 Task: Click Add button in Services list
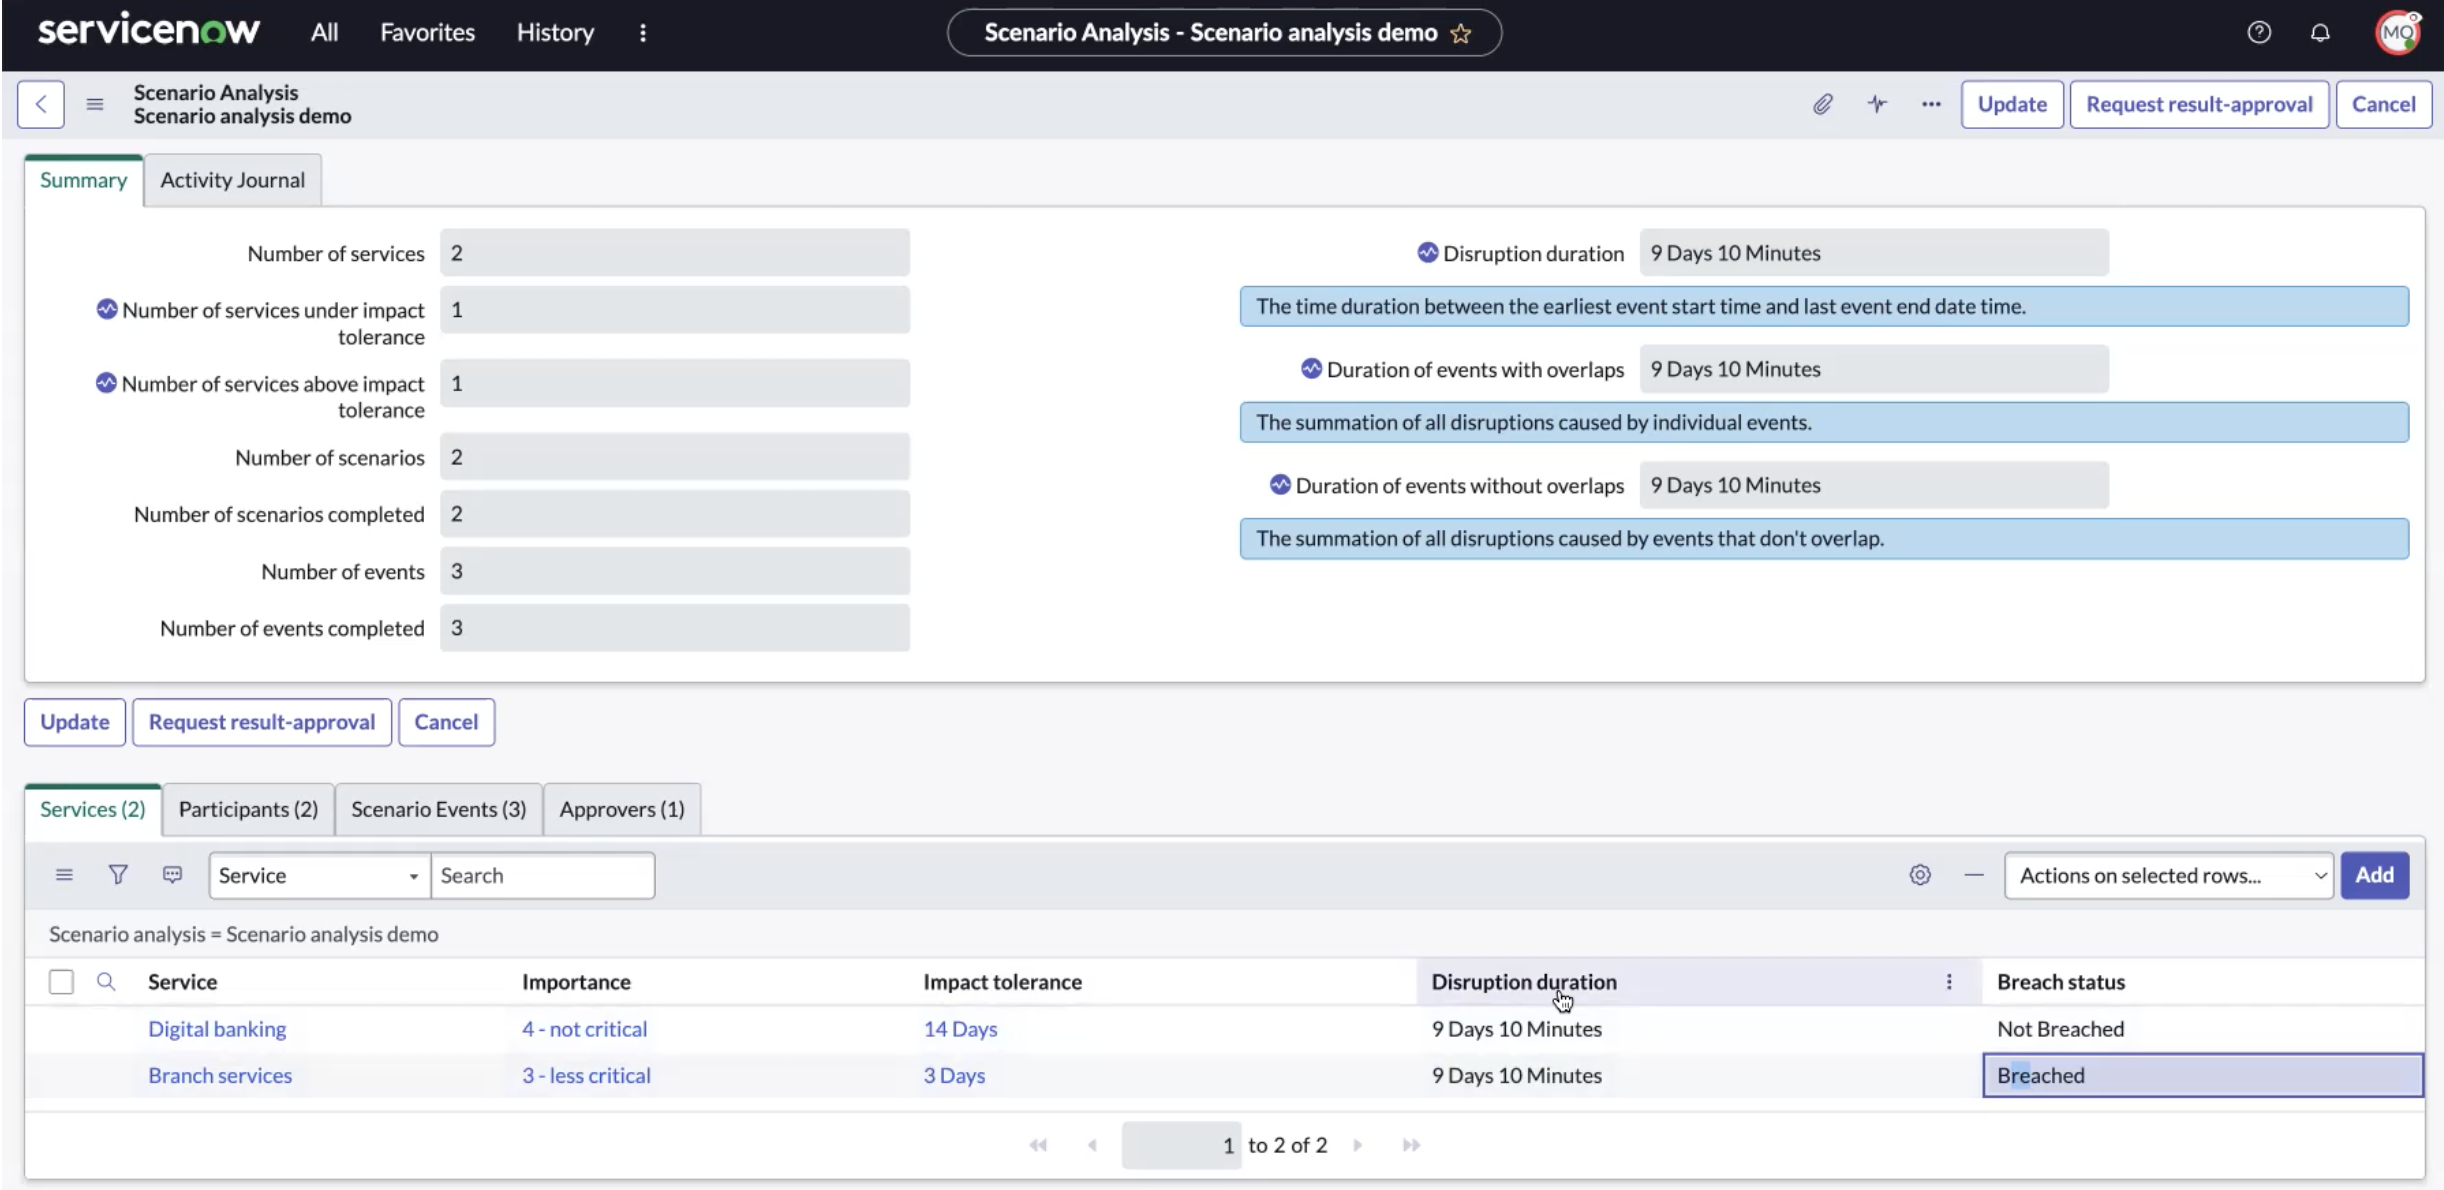(x=2375, y=875)
